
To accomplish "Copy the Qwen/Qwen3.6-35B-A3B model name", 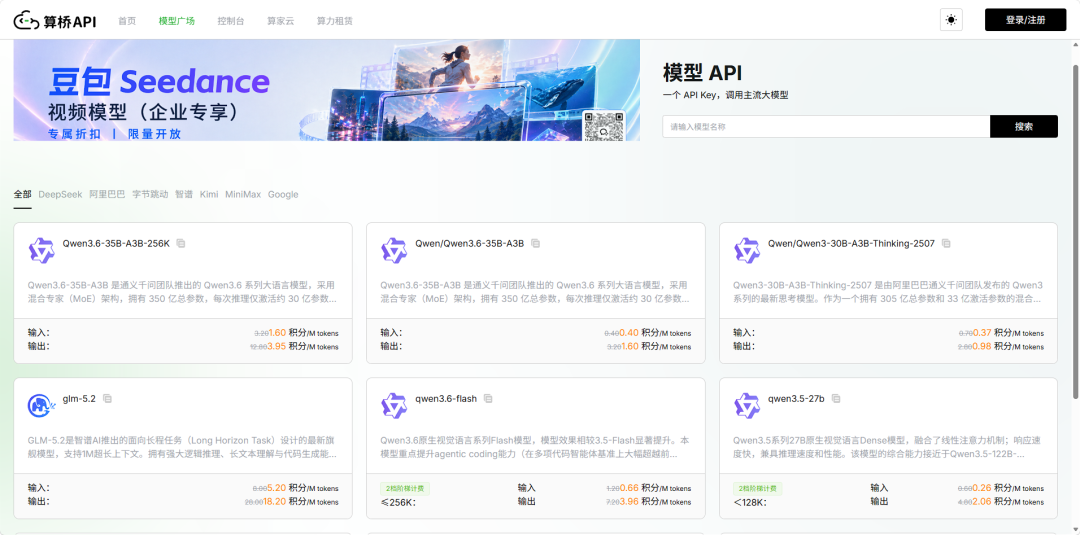I will pyautogui.click(x=535, y=243).
